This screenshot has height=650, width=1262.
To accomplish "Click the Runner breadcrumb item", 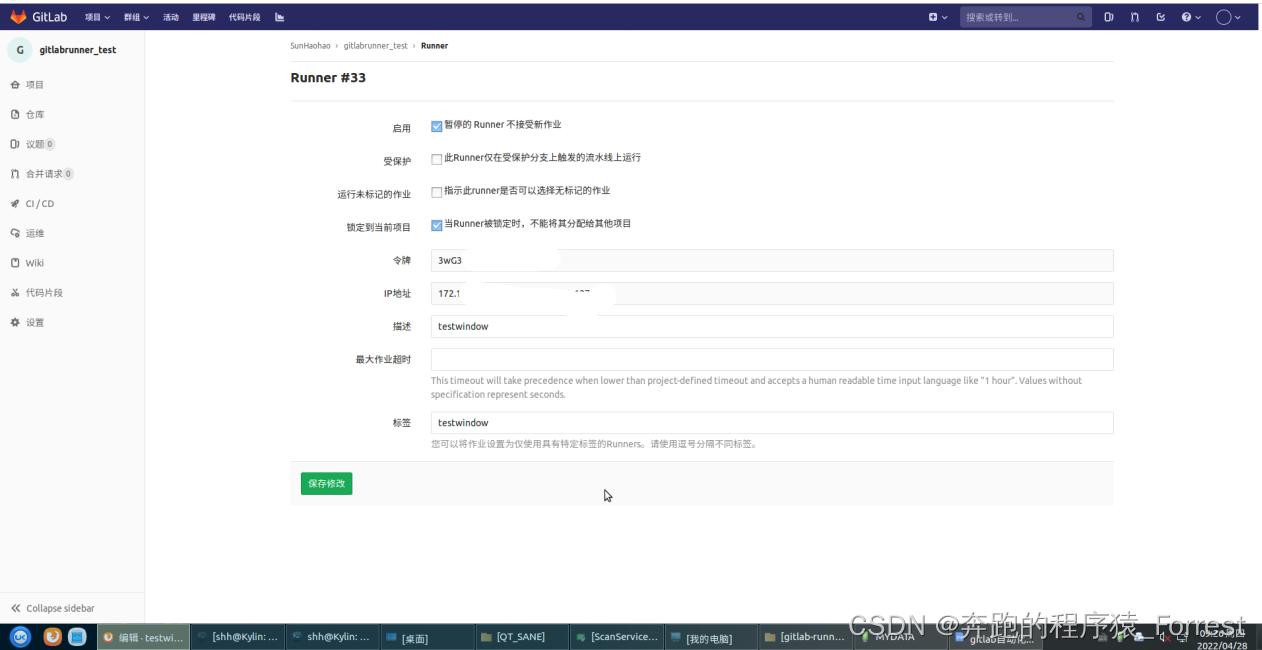I will coord(434,46).
